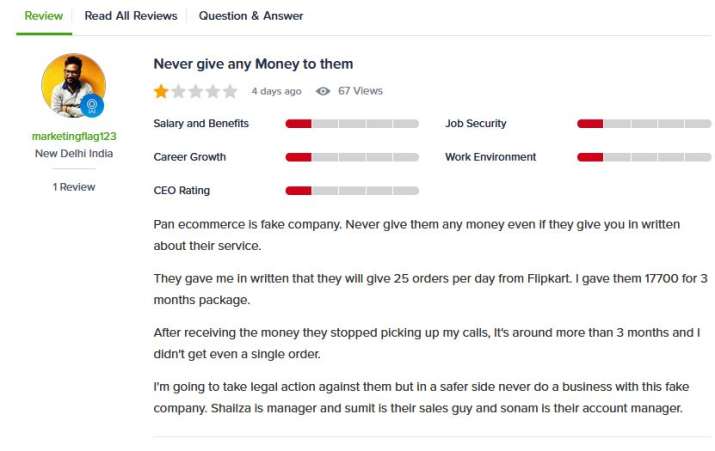Open review title Never give any Money
This screenshot has height=451, width=715.
point(253,64)
